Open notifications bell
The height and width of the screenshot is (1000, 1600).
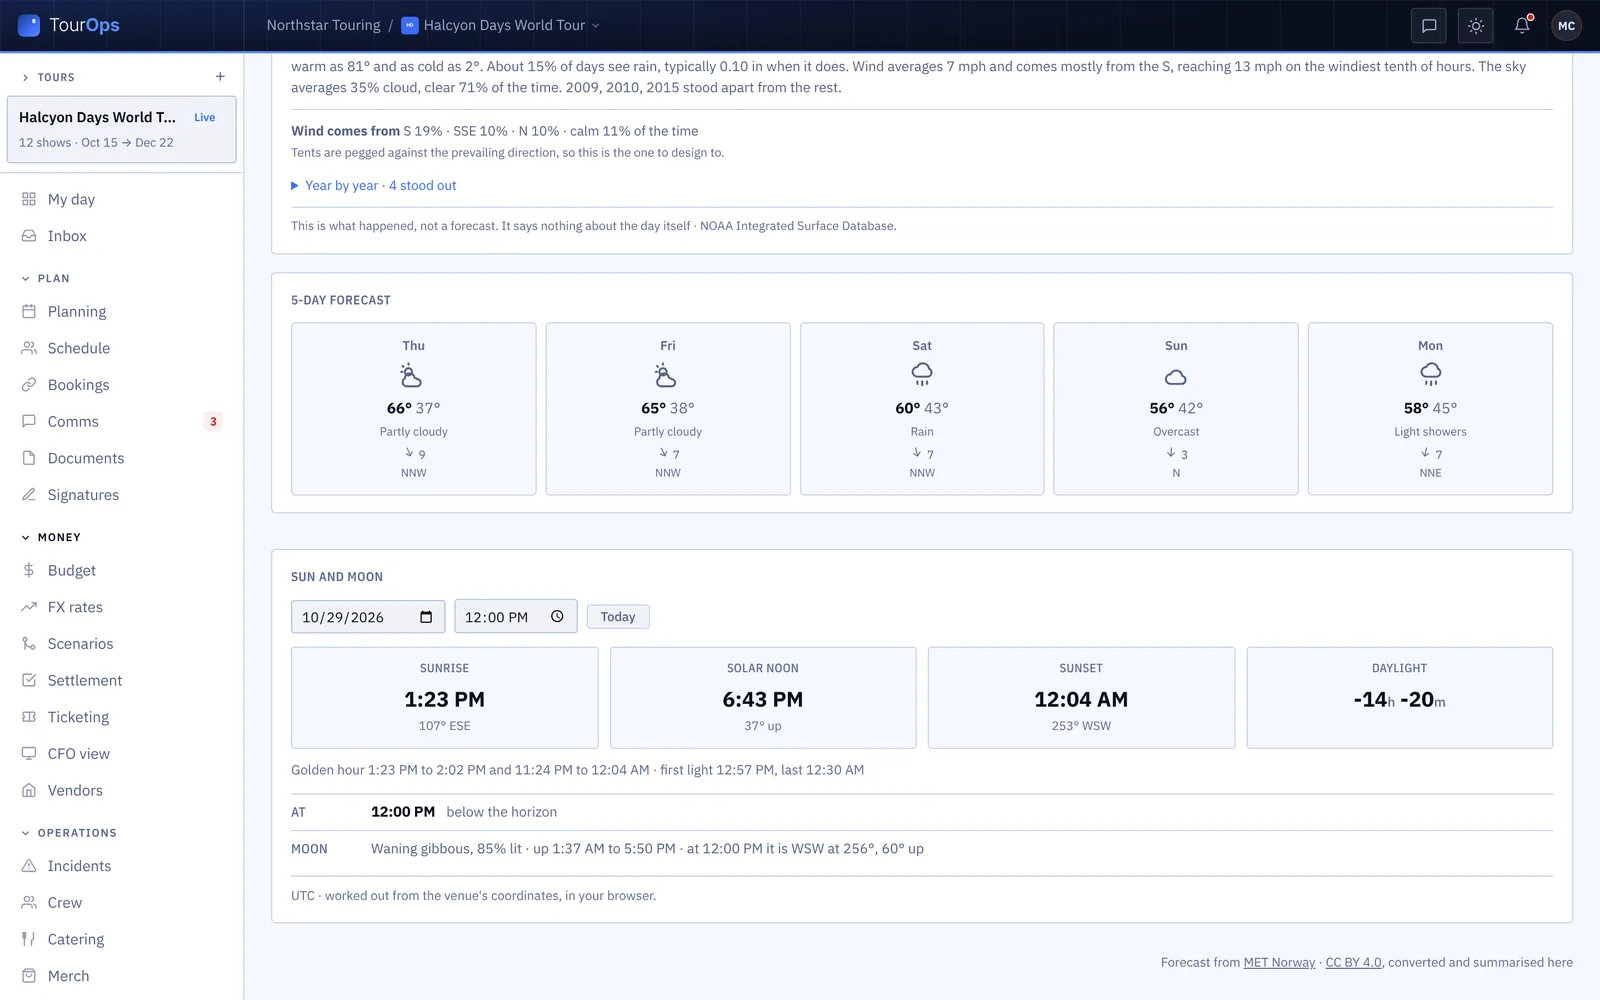tap(1522, 26)
